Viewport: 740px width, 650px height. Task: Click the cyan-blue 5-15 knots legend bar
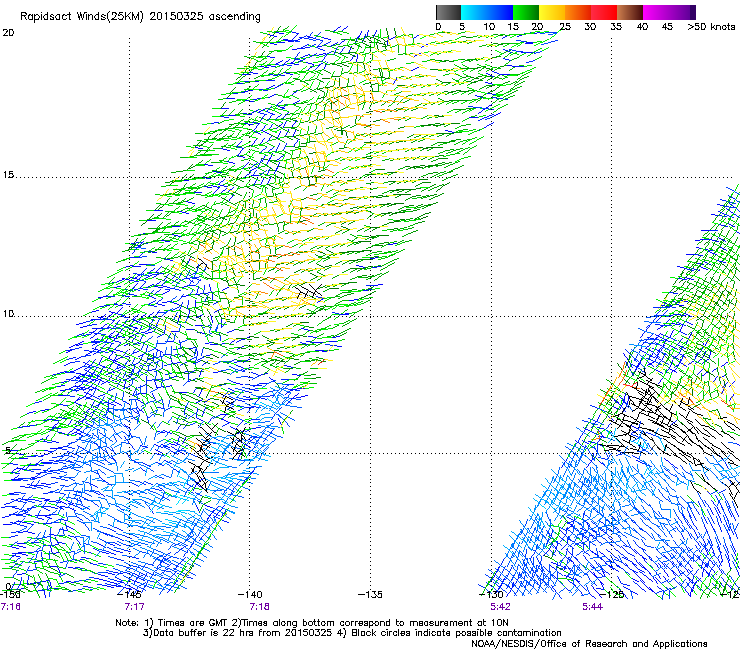pos(487,12)
